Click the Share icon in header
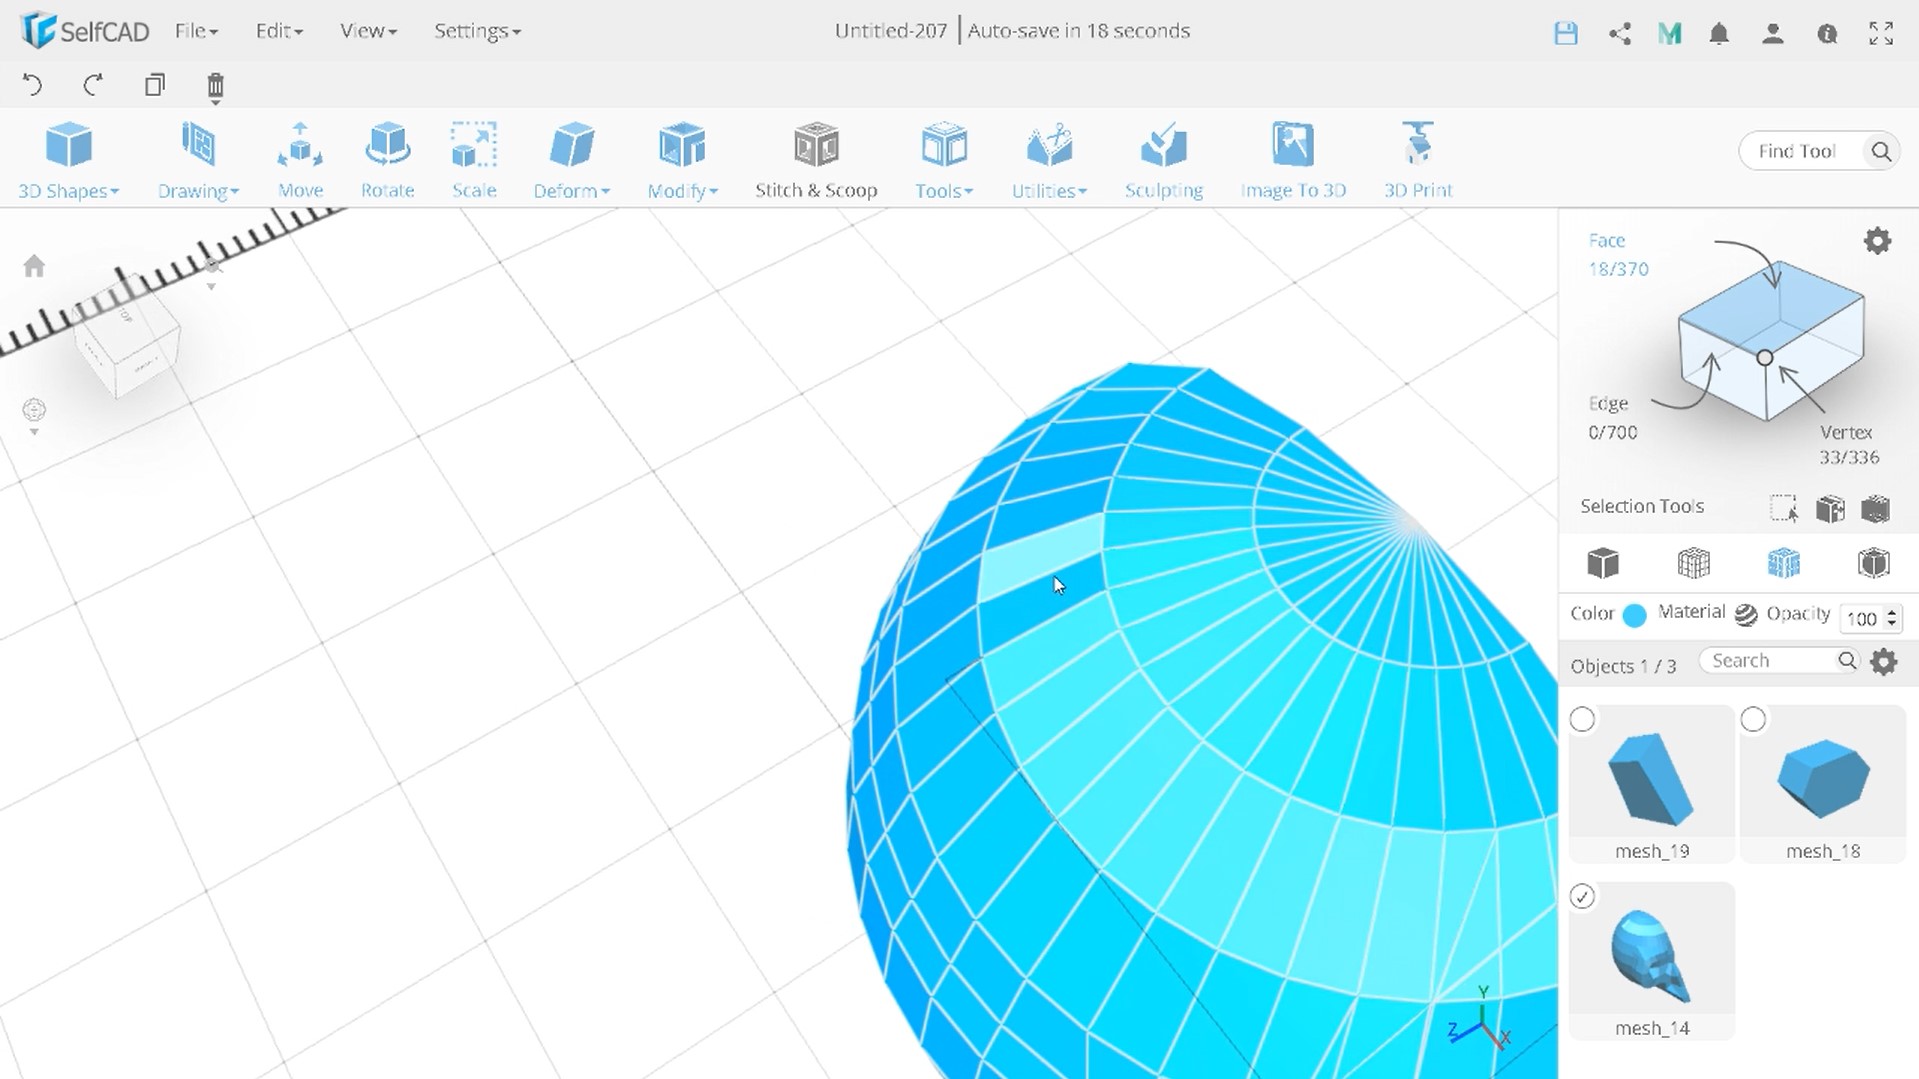 [x=1620, y=33]
